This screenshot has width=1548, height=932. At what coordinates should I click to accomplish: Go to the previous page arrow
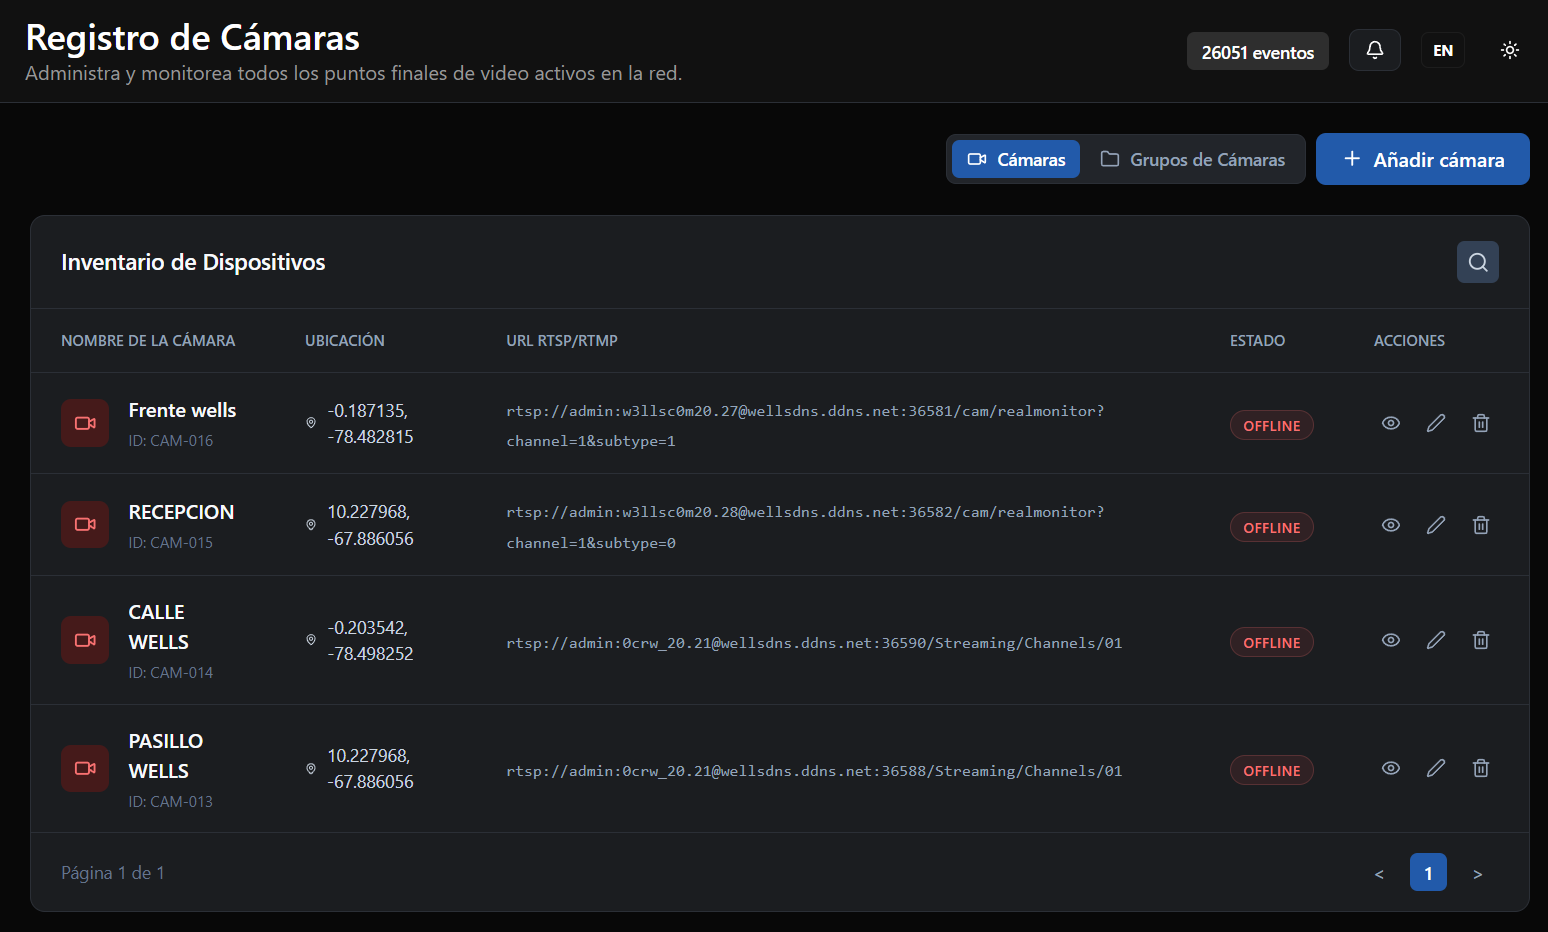click(1379, 874)
